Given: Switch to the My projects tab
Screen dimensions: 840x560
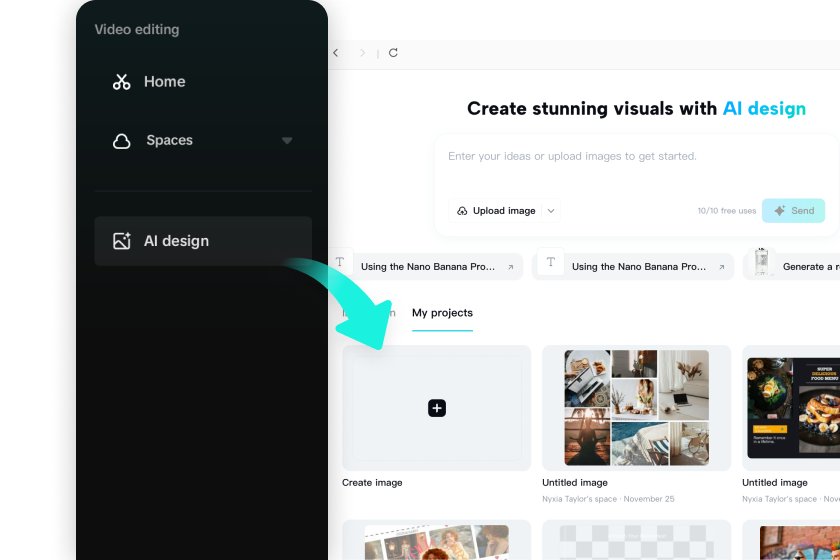Looking at the screenshot, I should (442, 313).
